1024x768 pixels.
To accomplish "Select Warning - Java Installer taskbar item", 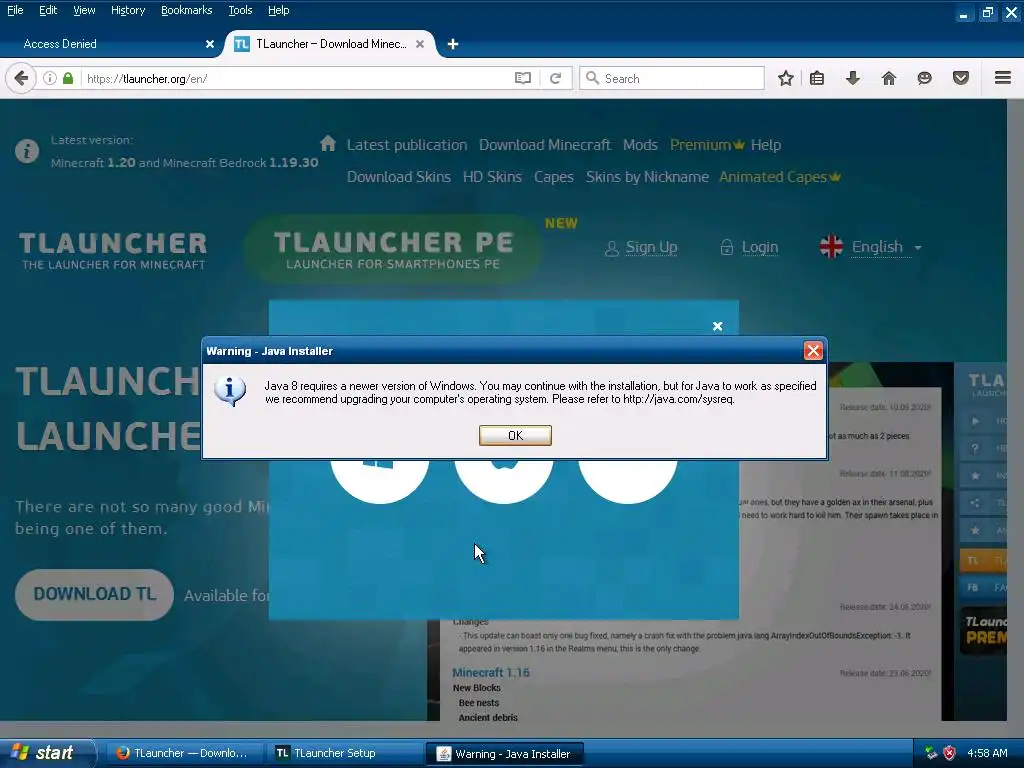I will (x=504, y=754).
